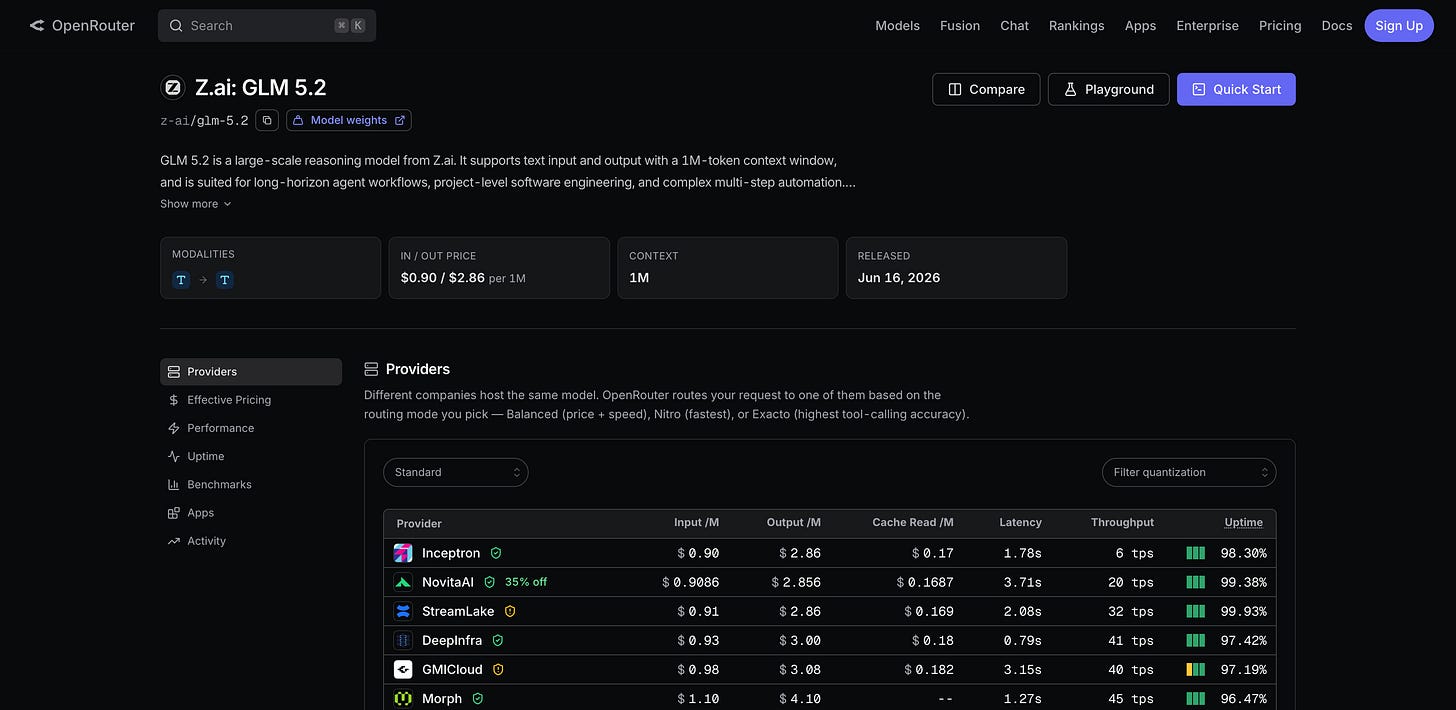Click StreamLake's orange shield badge

tap(510, 611)
